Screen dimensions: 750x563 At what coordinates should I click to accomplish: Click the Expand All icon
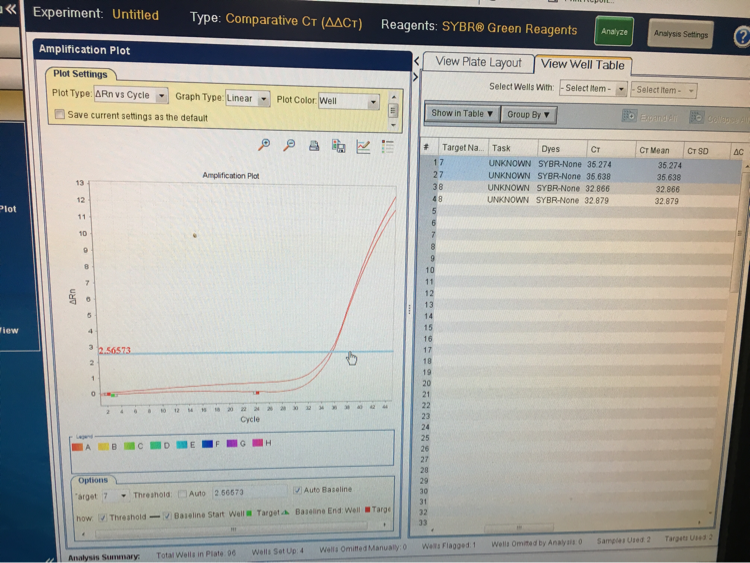click(629, 116)
